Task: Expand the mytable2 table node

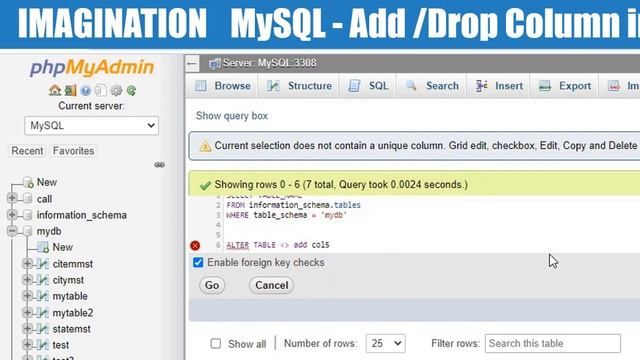Action: pyautogui.click(x=27, y=312)
